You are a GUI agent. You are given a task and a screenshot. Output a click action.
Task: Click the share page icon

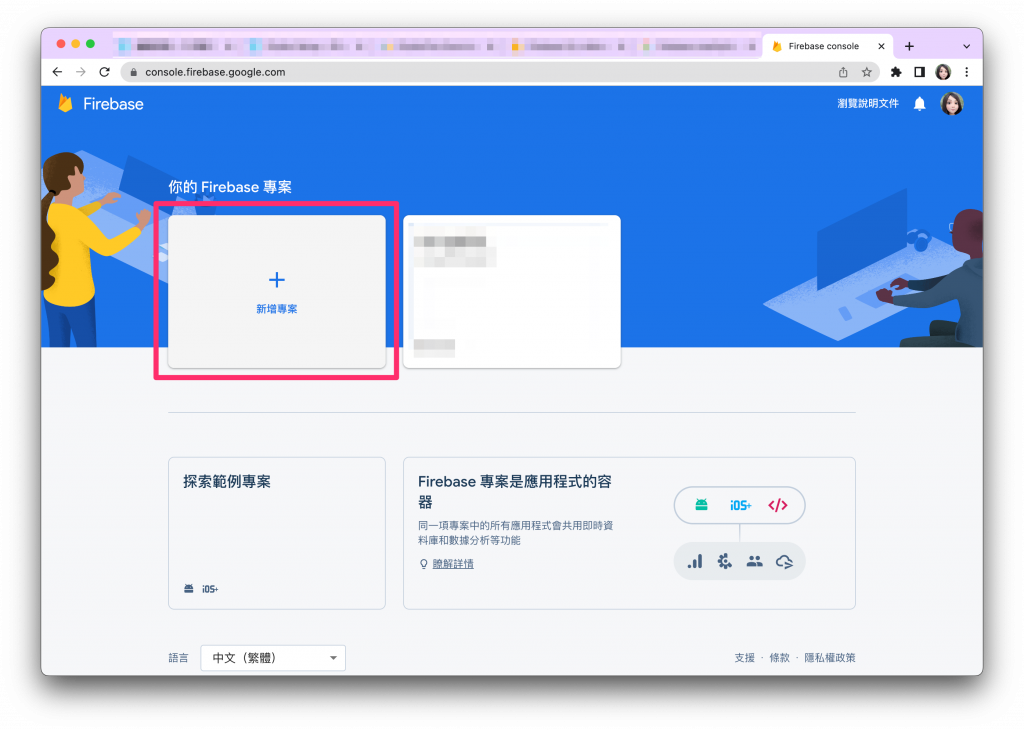843,72
